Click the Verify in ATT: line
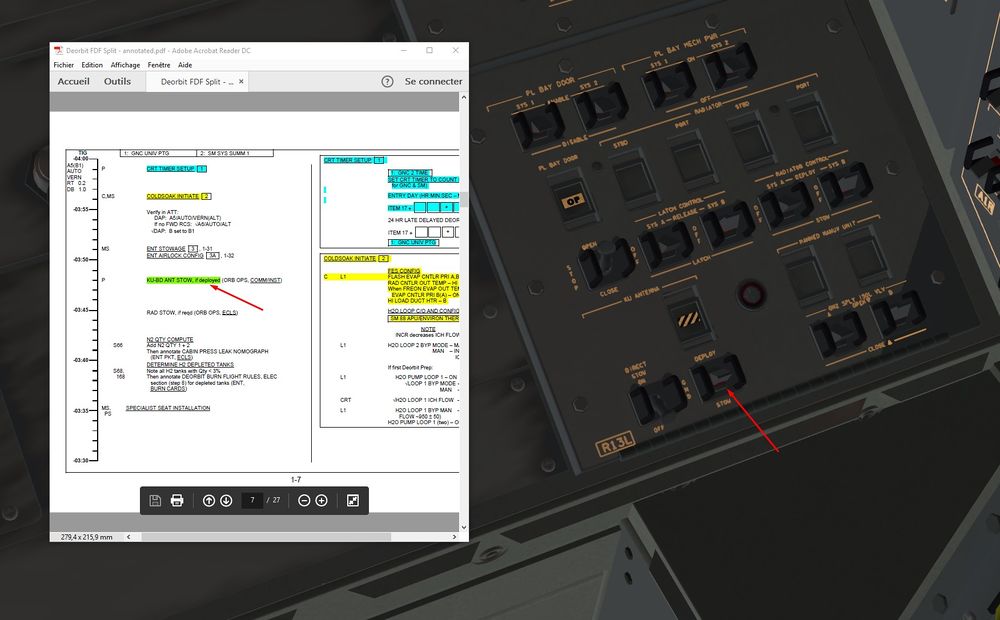 click(163, 212)
